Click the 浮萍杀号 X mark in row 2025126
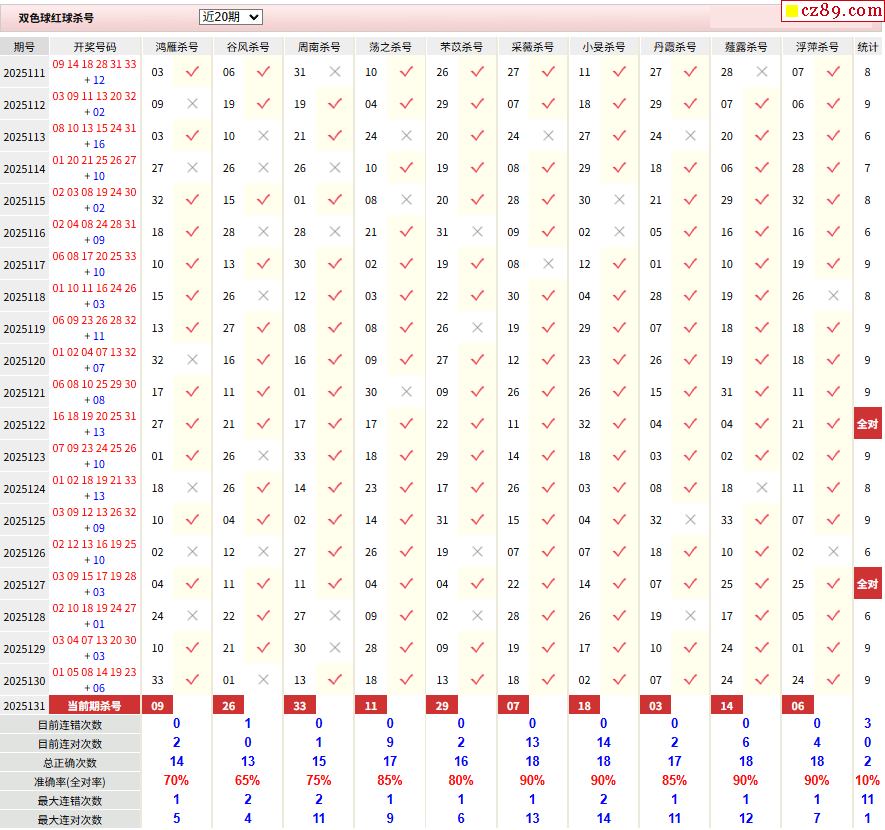The height and width of the screenshot is (830, 885). (833, 552)
